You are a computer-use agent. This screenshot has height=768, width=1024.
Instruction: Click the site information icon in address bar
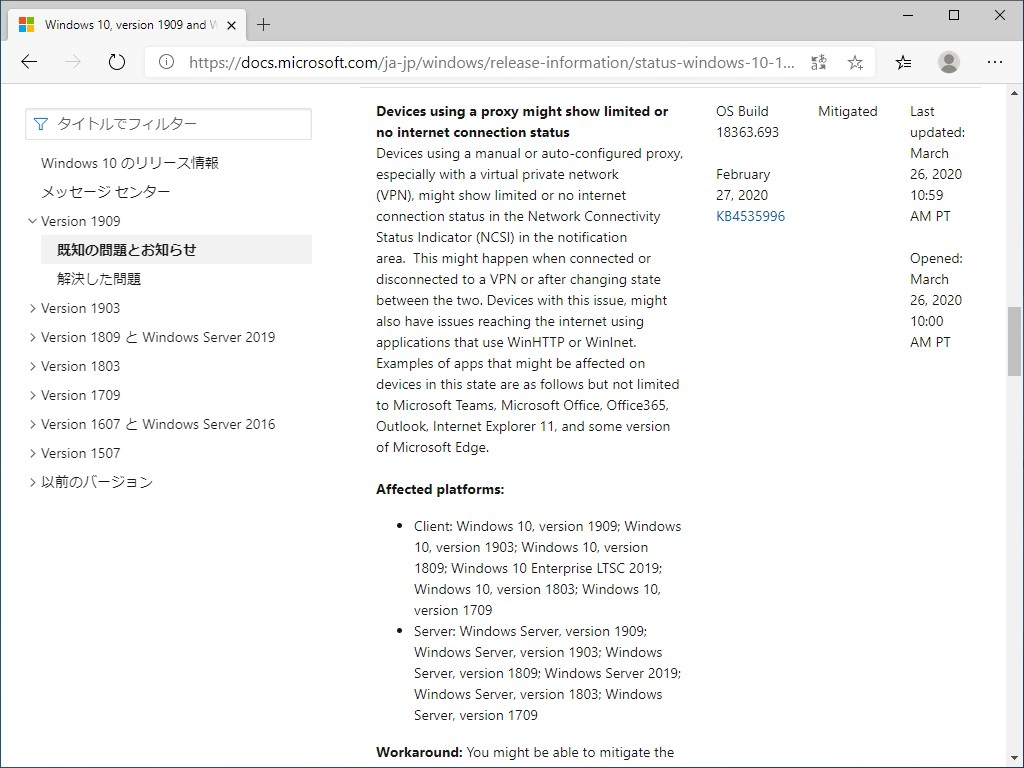point(165,61)
